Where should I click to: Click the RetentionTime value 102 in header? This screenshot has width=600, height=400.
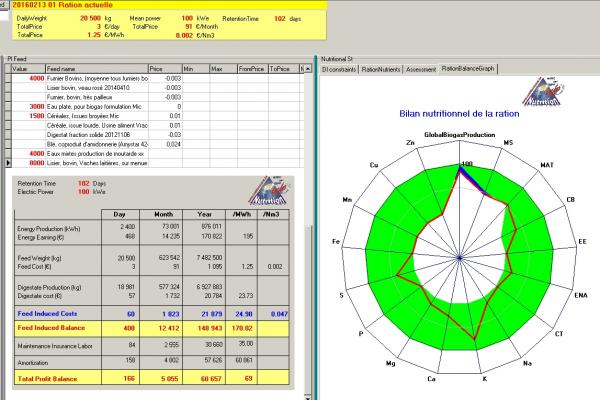[280, 18]
